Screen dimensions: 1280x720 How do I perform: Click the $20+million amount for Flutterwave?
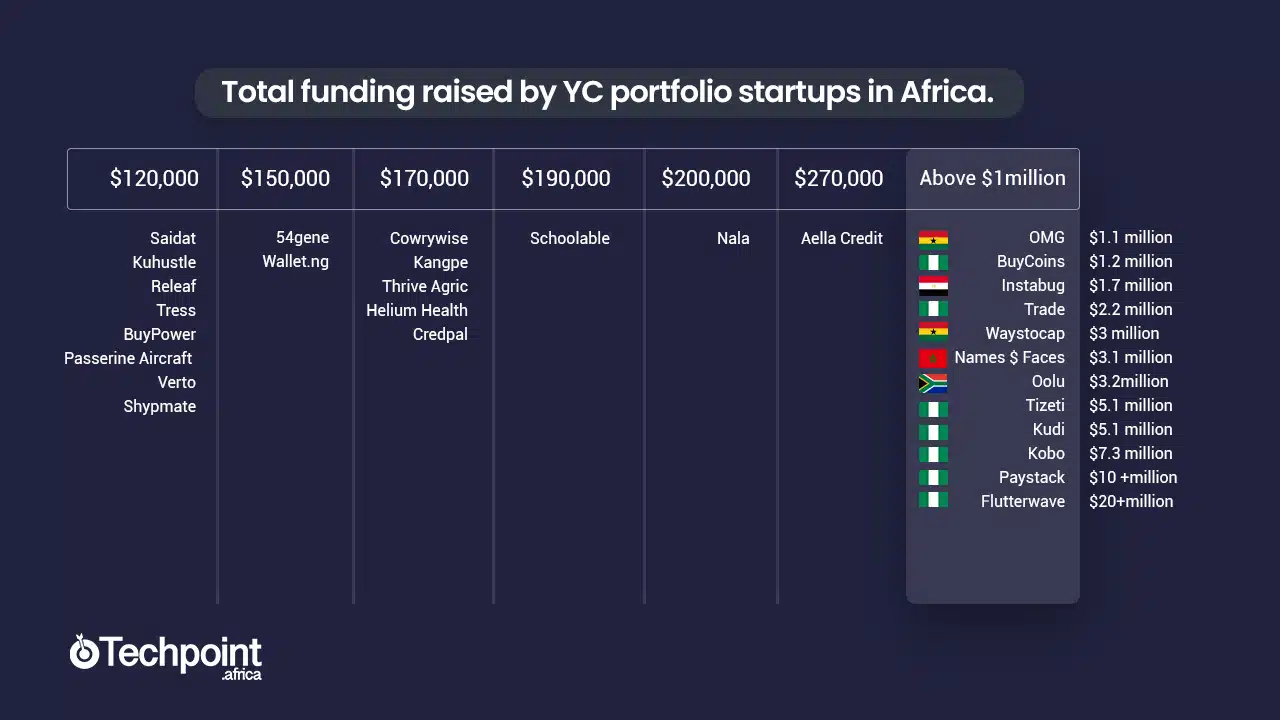[x=1131, y=502]
